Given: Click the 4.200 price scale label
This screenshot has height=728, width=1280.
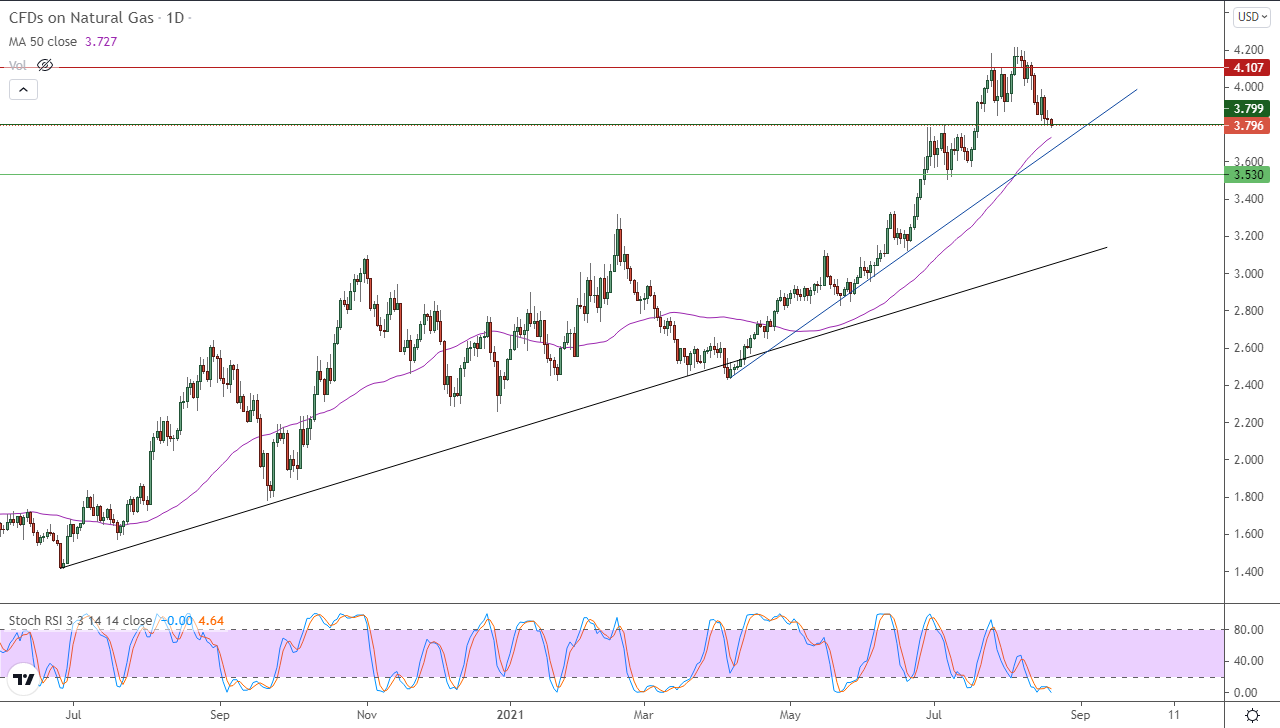Looking at the screenshot, I should (x=1248, y=49).
